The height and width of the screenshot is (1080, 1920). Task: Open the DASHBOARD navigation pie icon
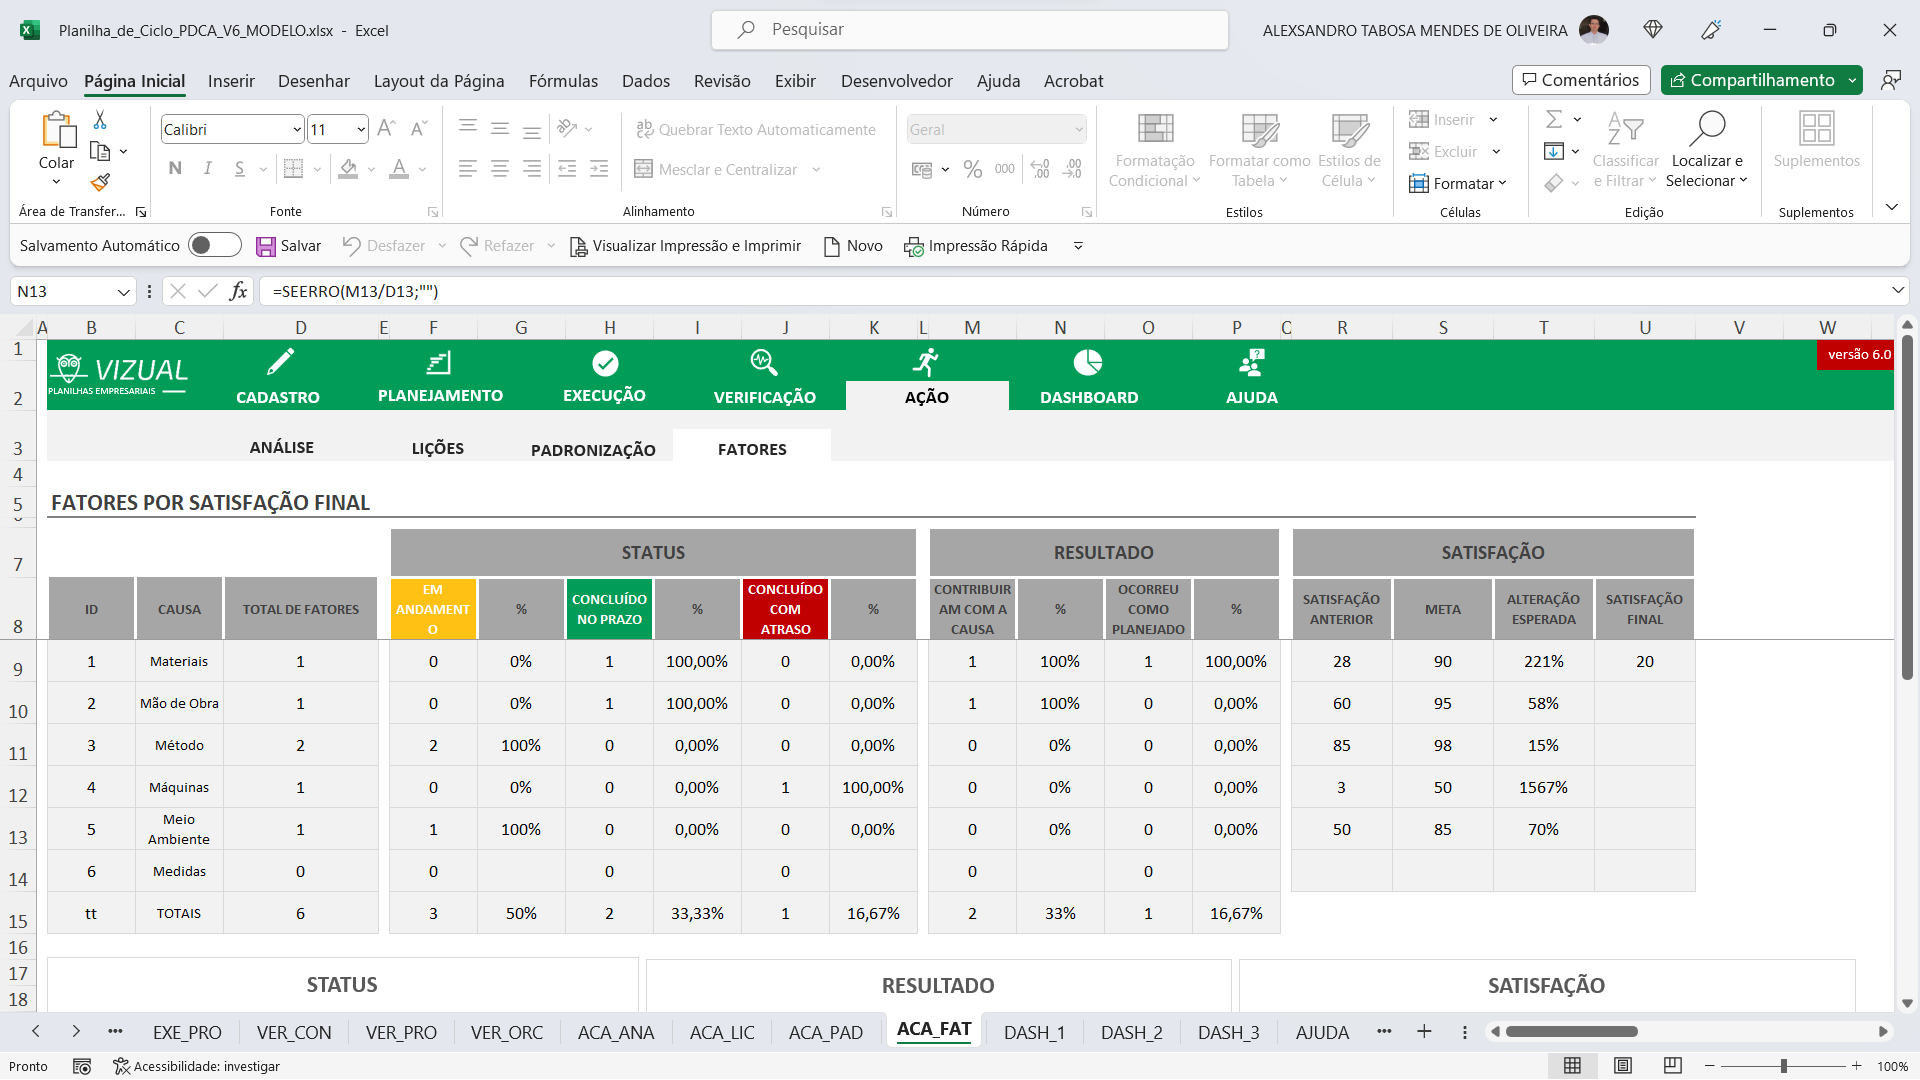pos(1088,363)
